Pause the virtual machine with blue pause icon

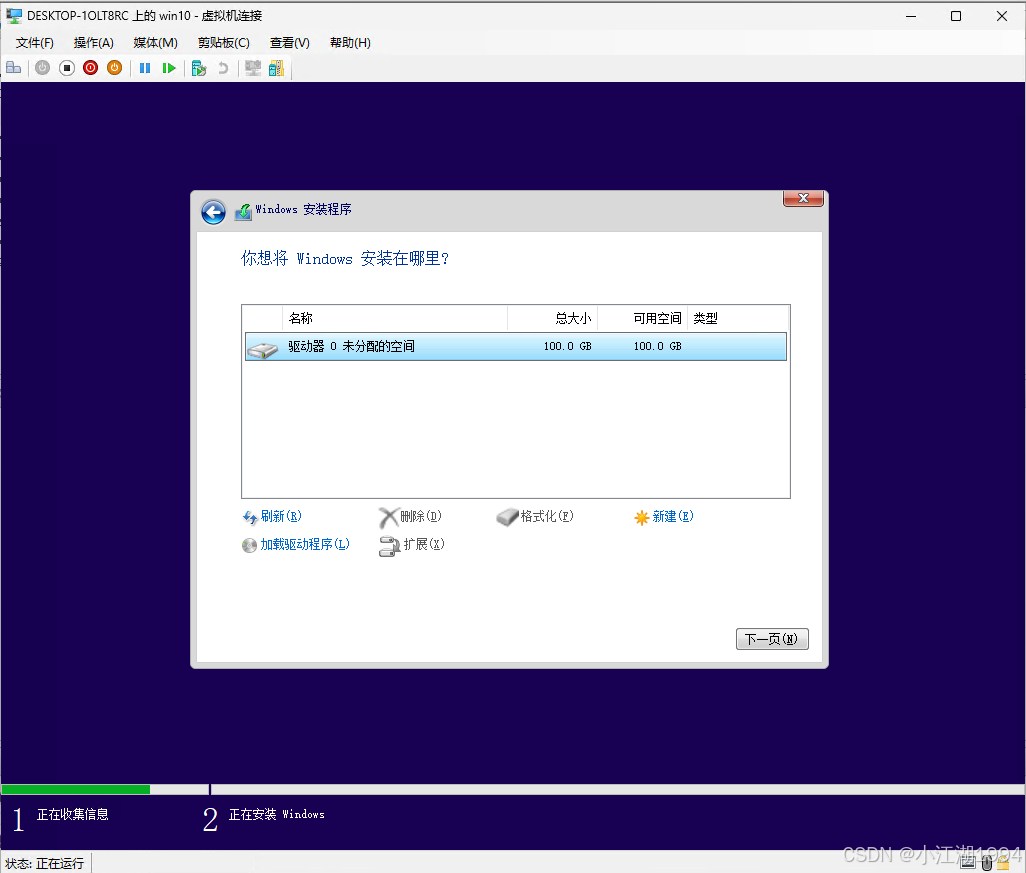tap(145, 68)
